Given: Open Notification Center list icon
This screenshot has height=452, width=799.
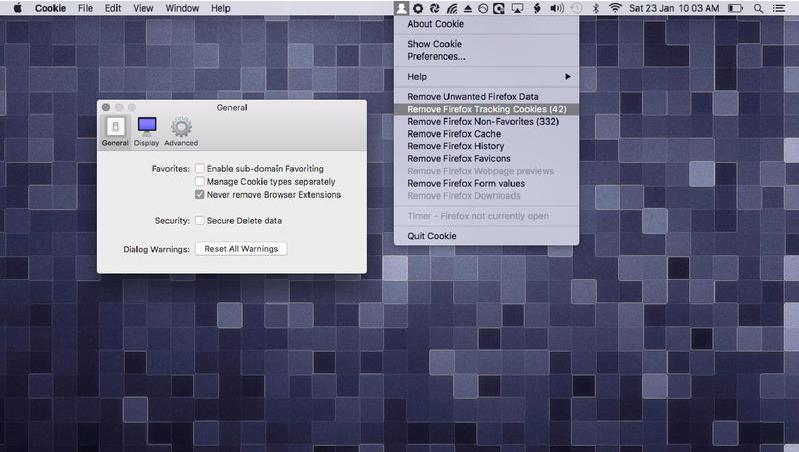Looking at the screenshot, I should [x=780, y=8].
